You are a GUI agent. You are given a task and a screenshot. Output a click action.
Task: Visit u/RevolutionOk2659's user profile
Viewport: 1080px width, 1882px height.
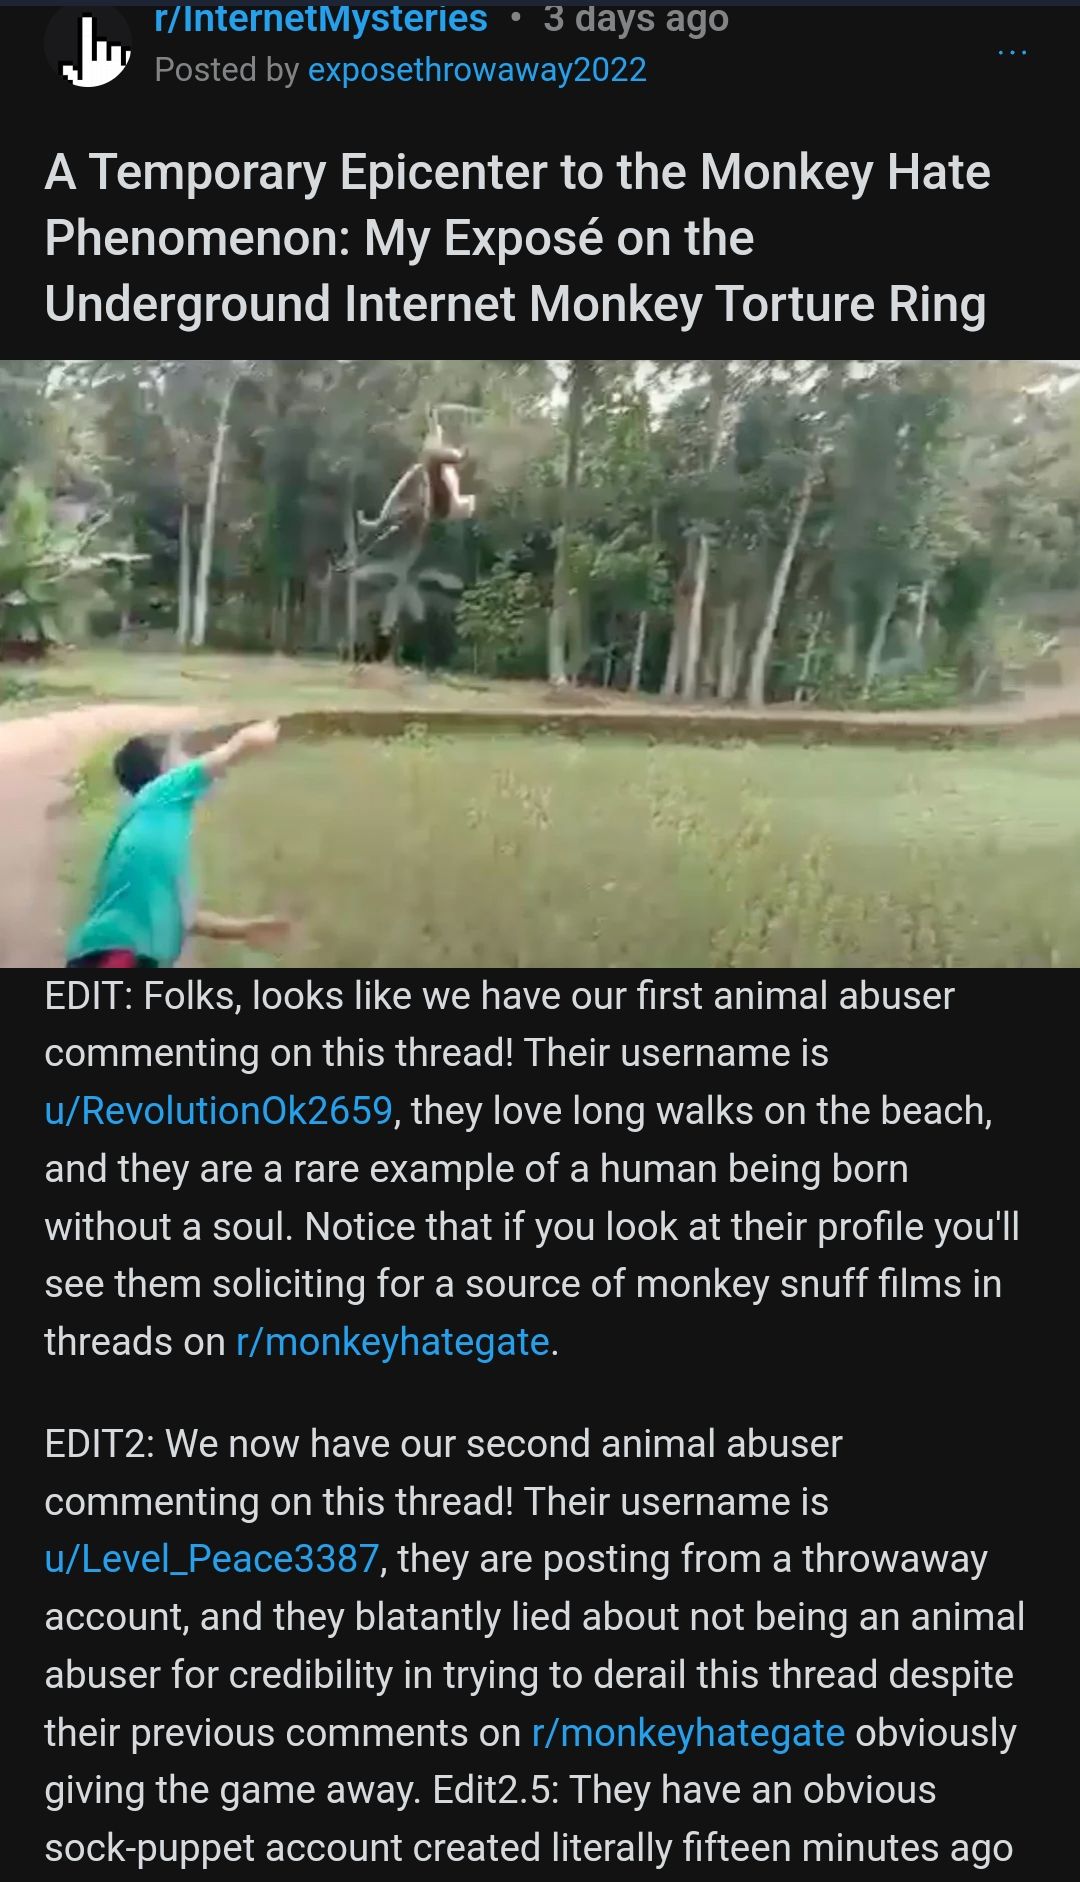[x=219, y=1111]
